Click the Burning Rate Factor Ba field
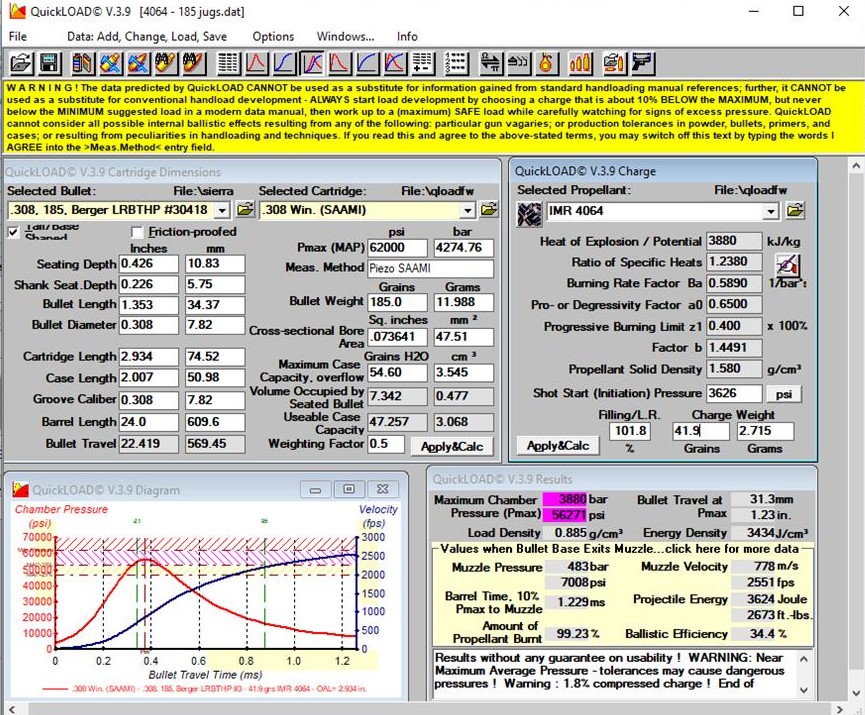This screenshot has height=715, width=865. tap(734, 284)
